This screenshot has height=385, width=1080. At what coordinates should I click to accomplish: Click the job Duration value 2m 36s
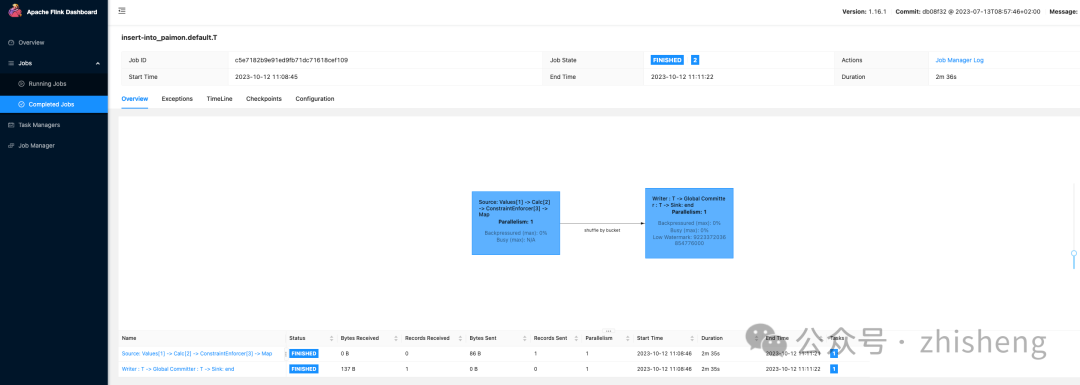(946, 77)
